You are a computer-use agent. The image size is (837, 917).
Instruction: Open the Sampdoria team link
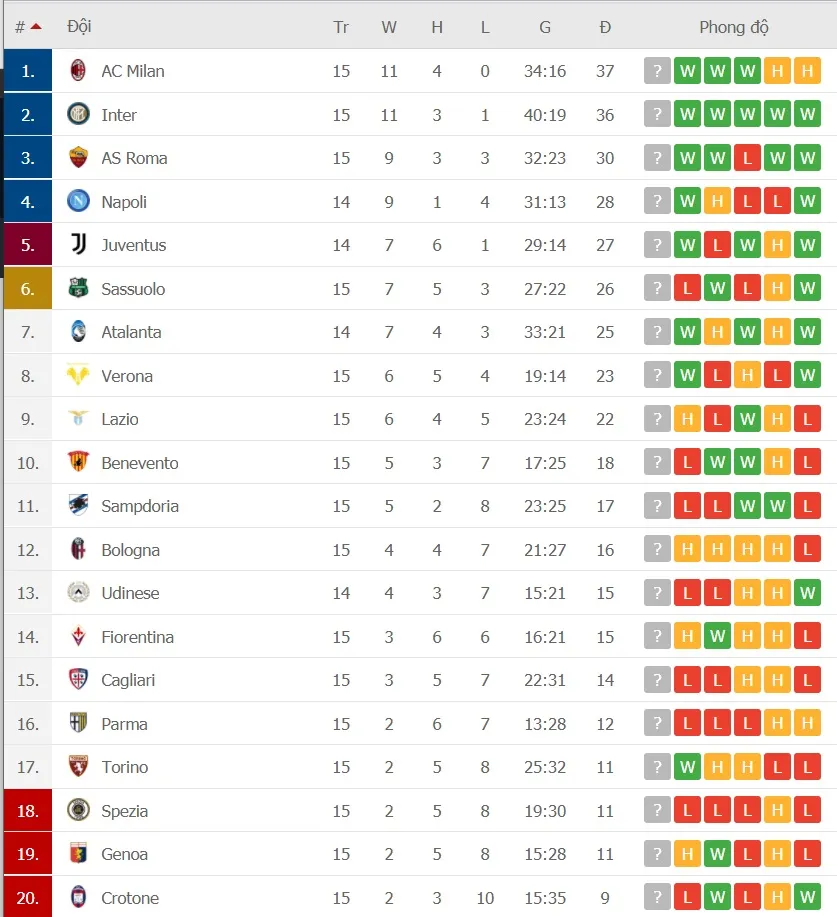140,506
